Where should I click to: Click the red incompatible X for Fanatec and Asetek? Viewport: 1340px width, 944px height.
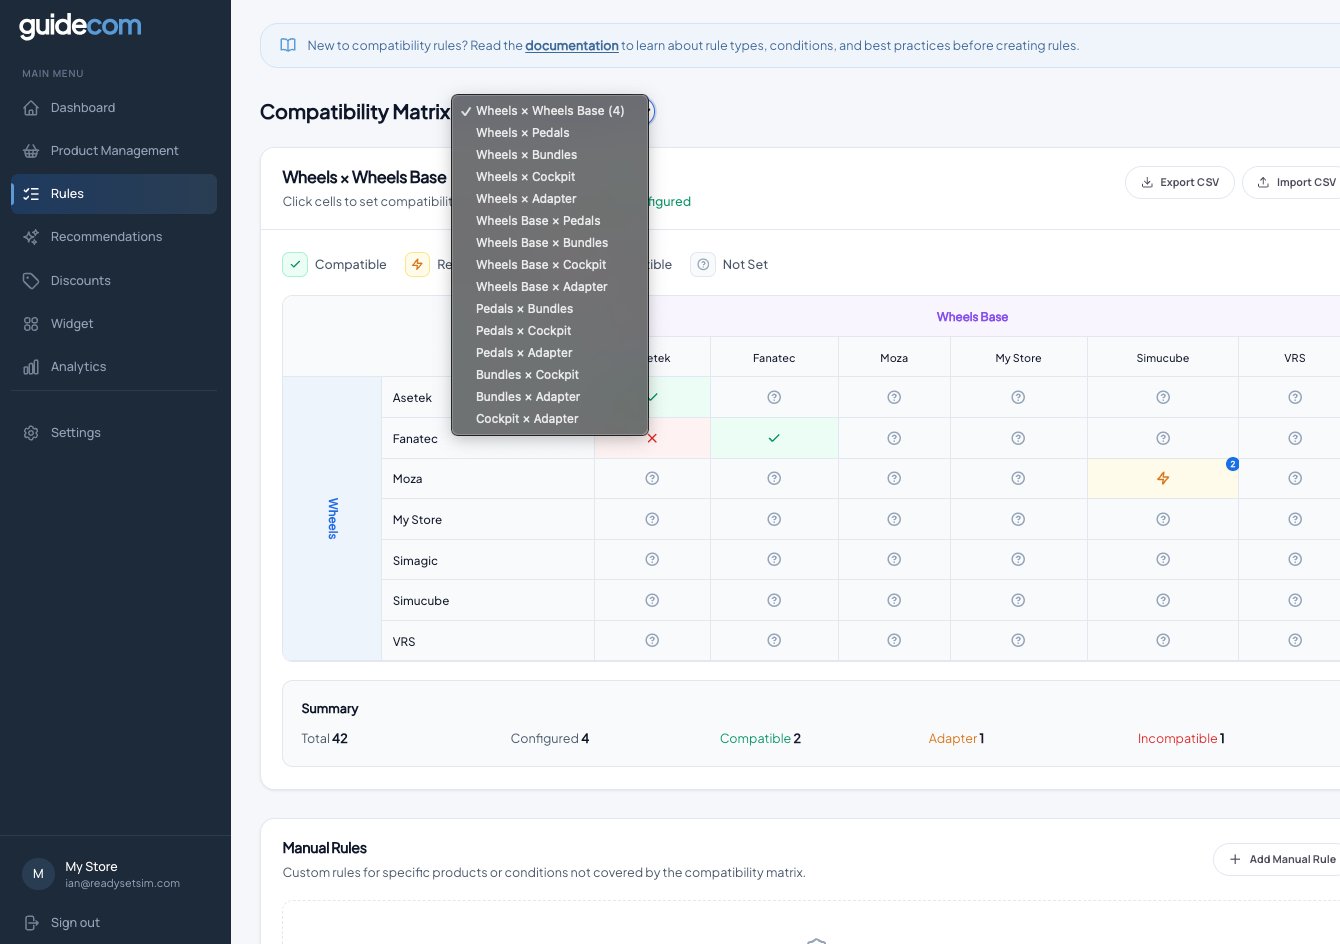pyautogui.click(x=652, y=438)
